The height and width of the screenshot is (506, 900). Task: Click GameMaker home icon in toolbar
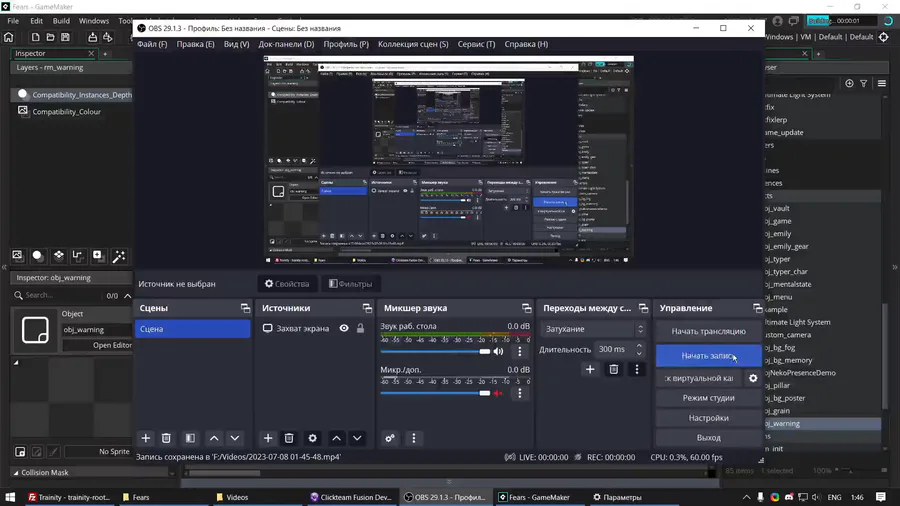click(x=9, y=37)
